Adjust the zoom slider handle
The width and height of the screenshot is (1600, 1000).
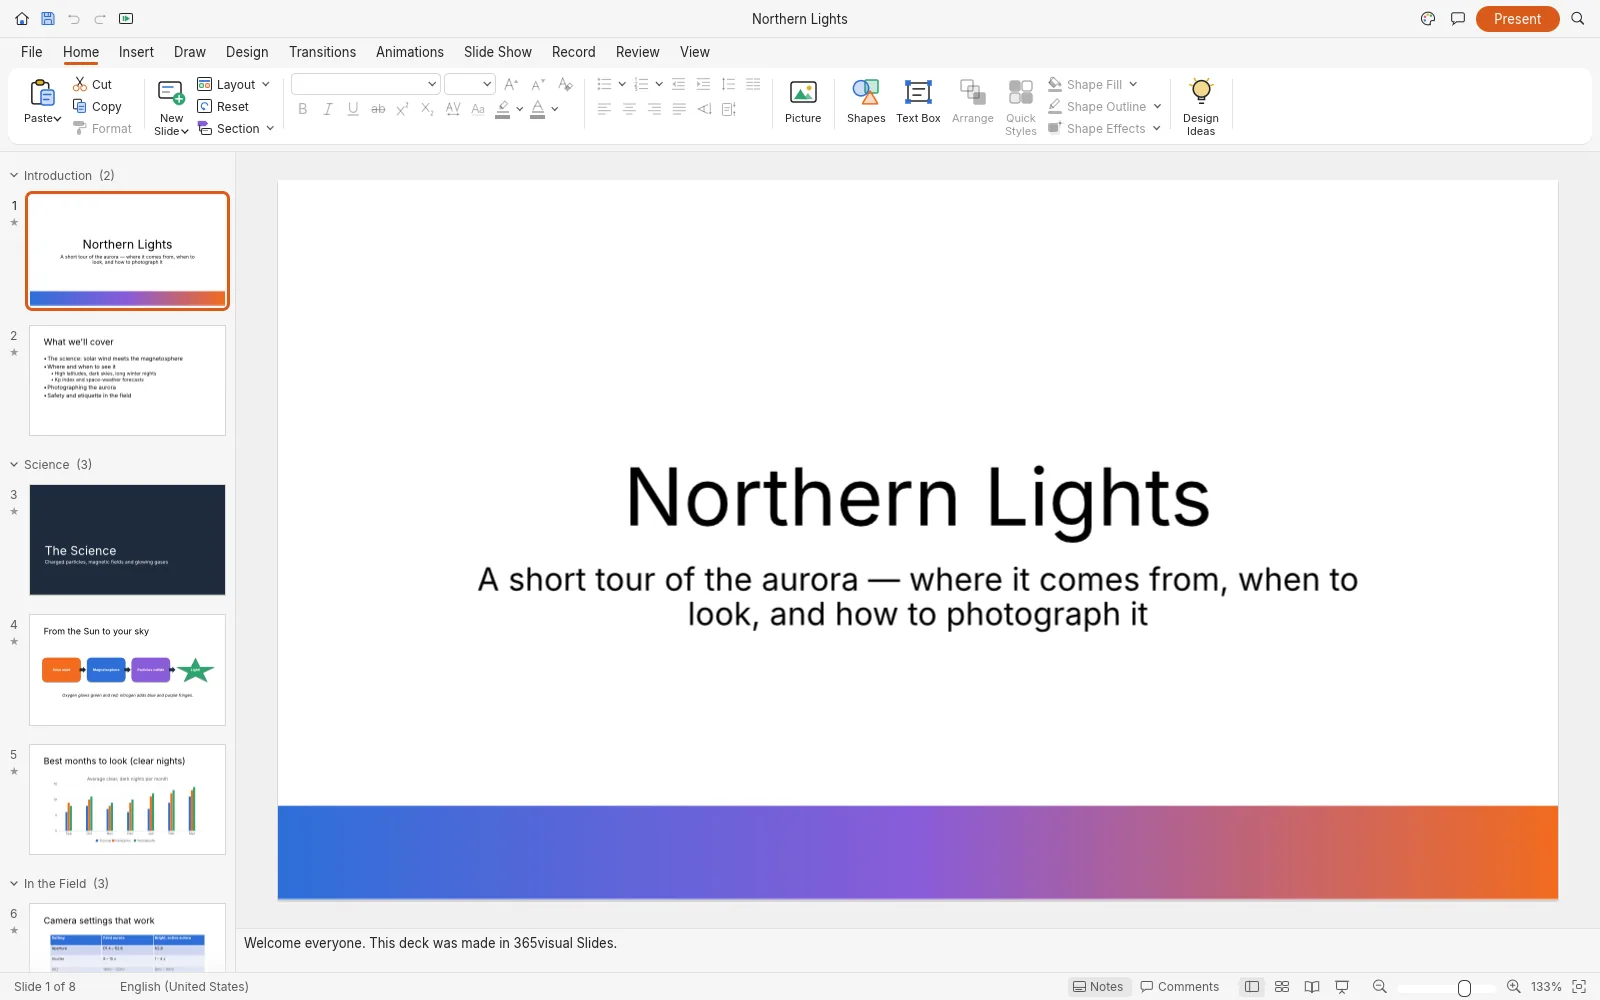coord(1464,988)
